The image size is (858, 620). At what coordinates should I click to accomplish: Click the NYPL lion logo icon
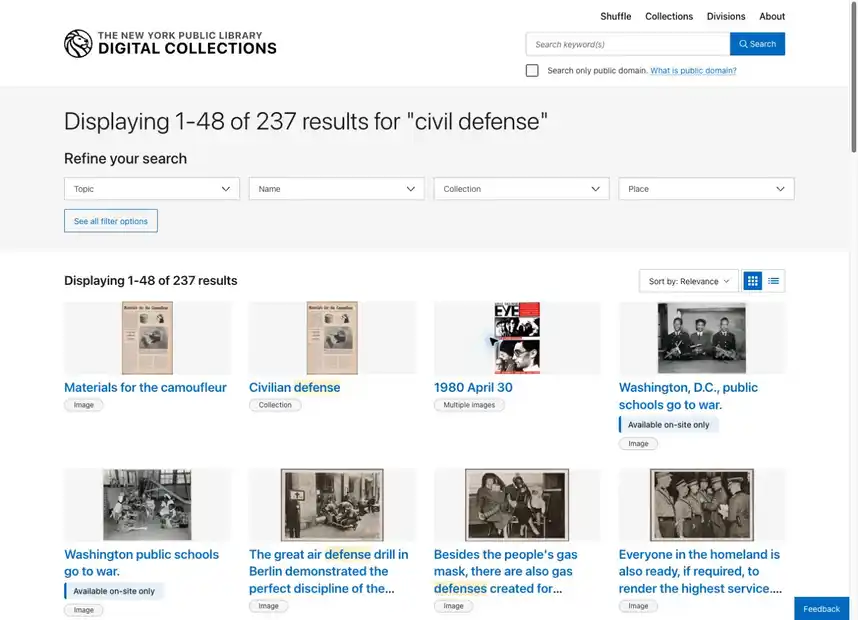78,43
